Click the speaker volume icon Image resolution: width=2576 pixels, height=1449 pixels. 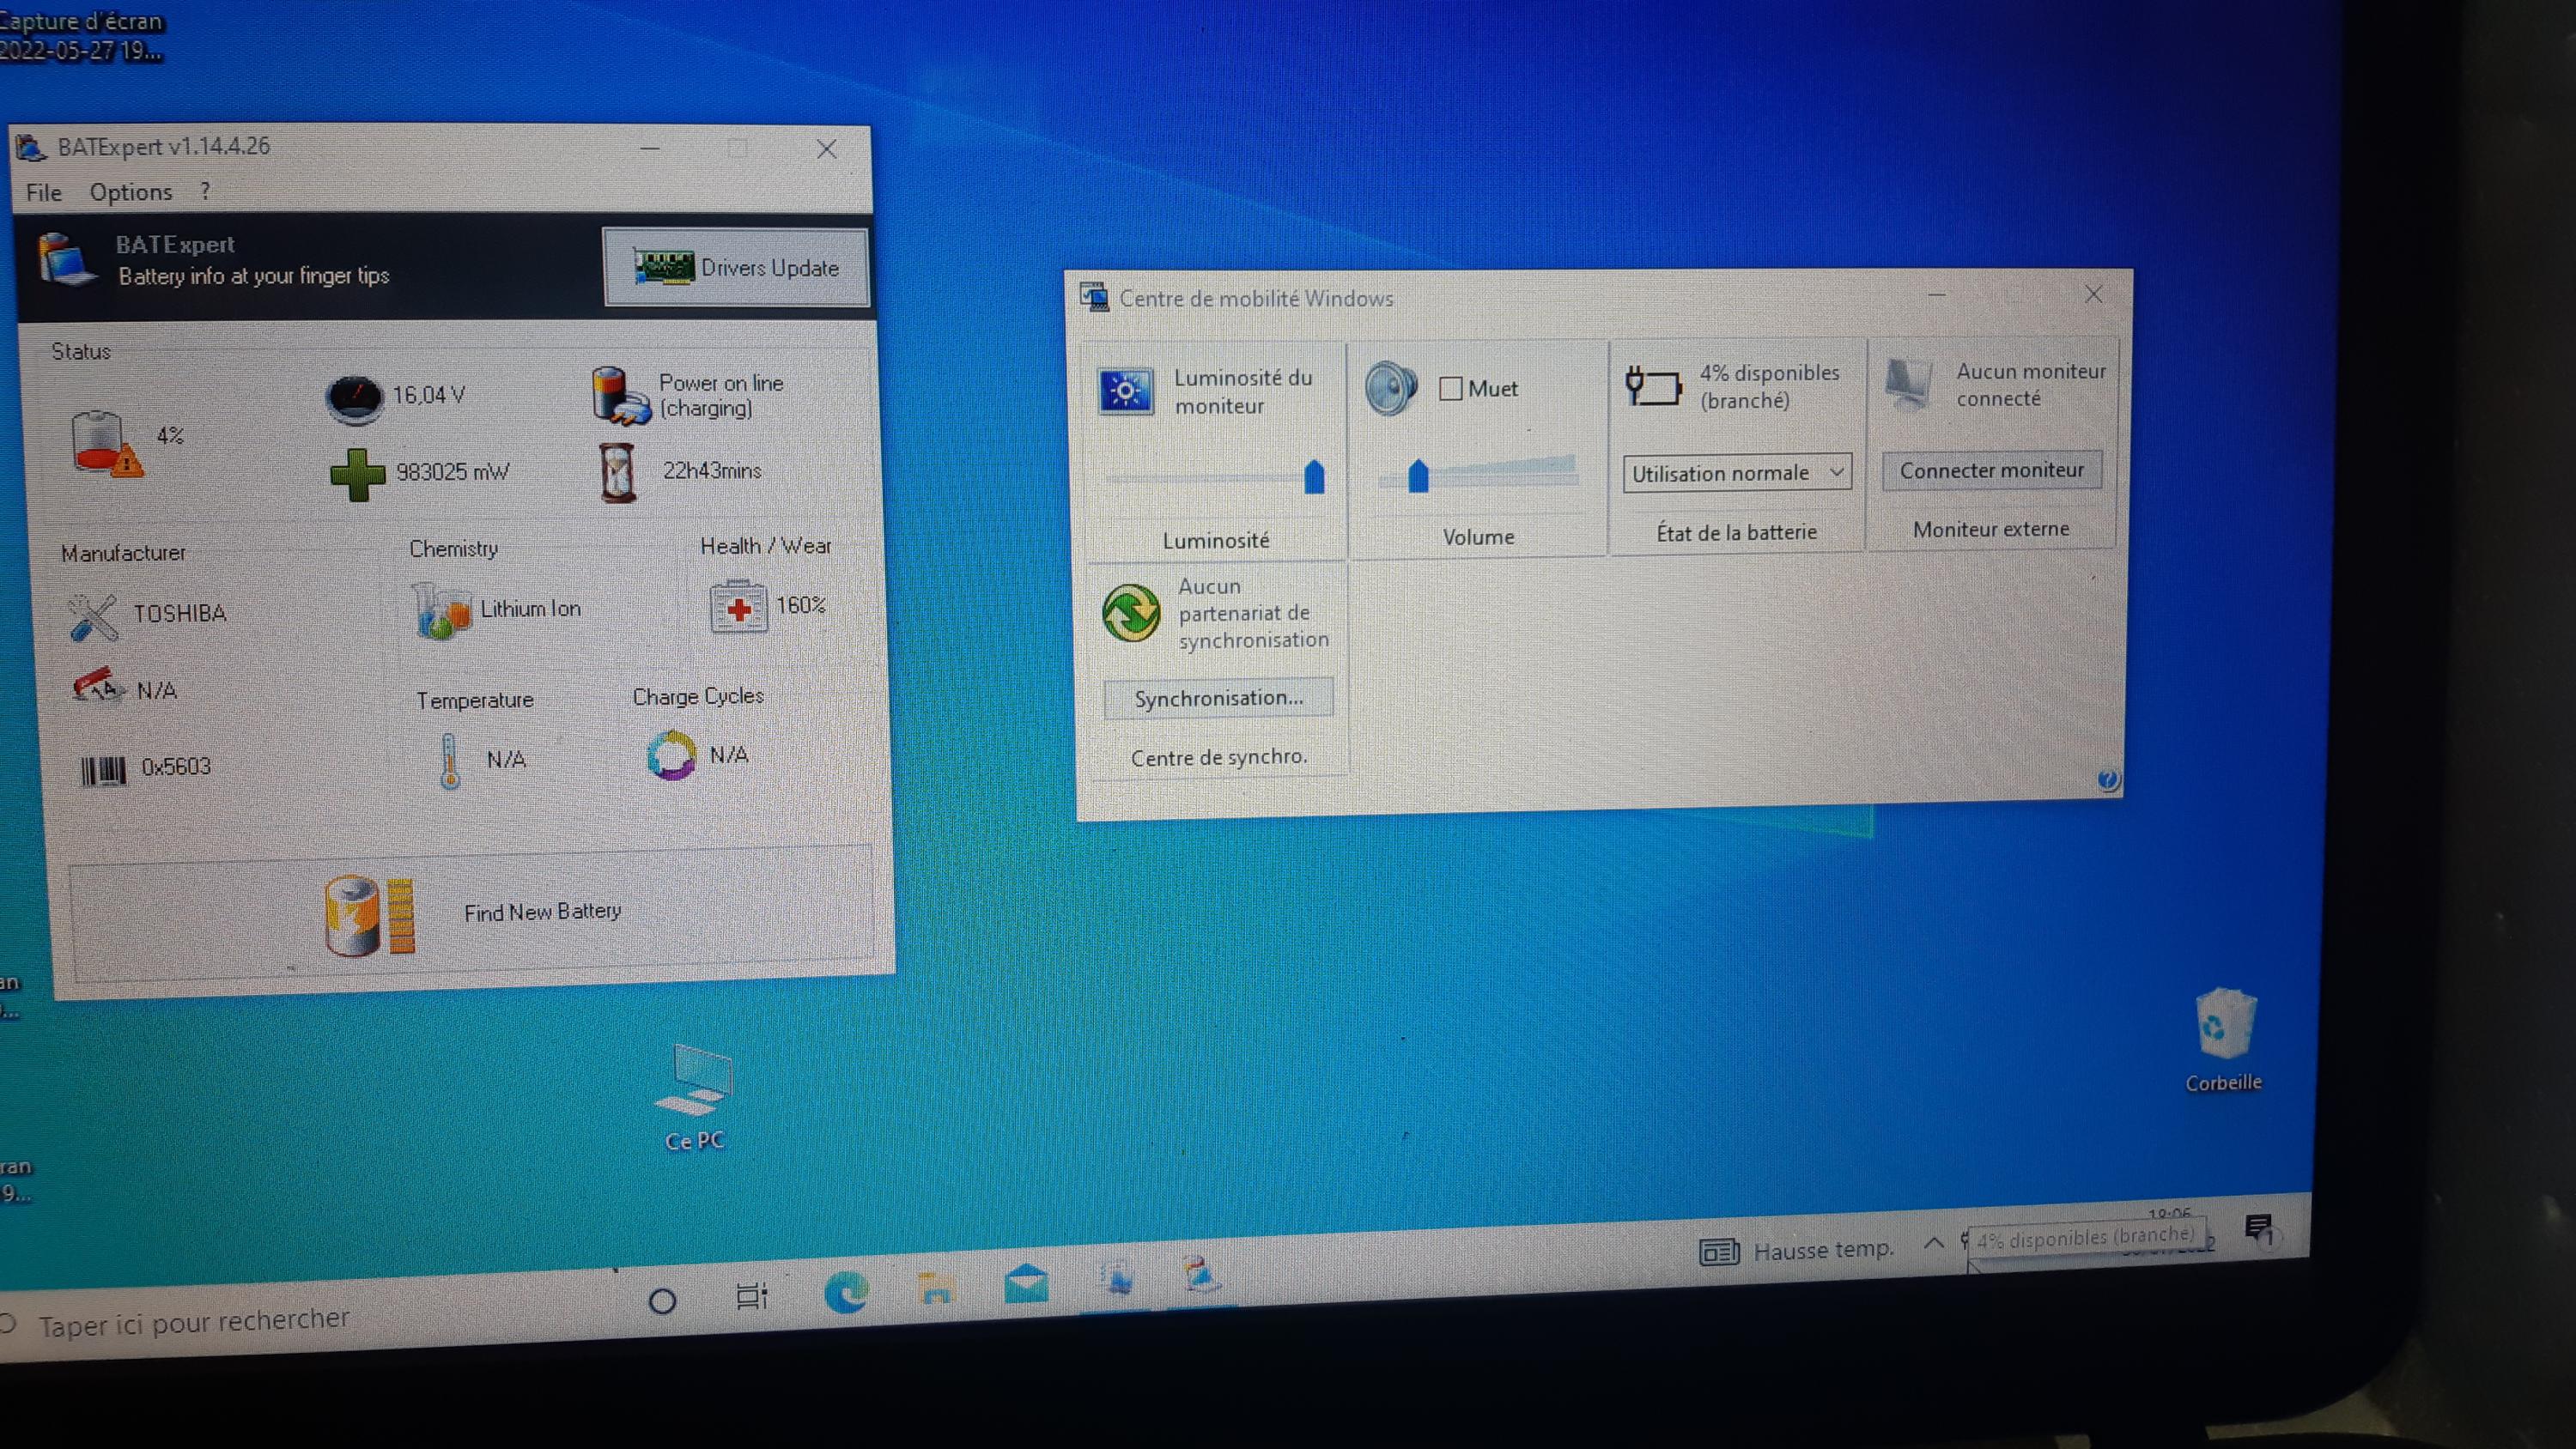tap(1391, 389)
